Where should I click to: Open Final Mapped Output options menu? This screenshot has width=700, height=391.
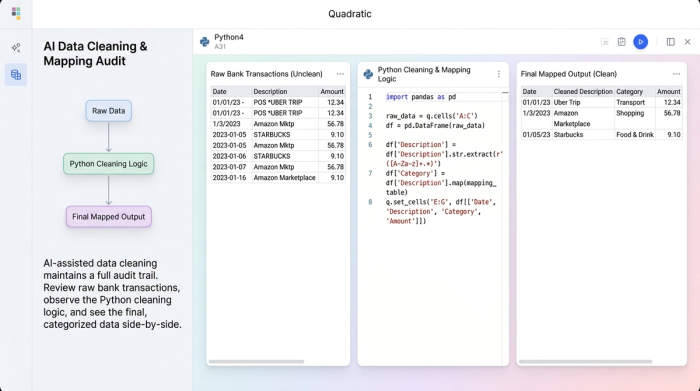coord(676,74)
